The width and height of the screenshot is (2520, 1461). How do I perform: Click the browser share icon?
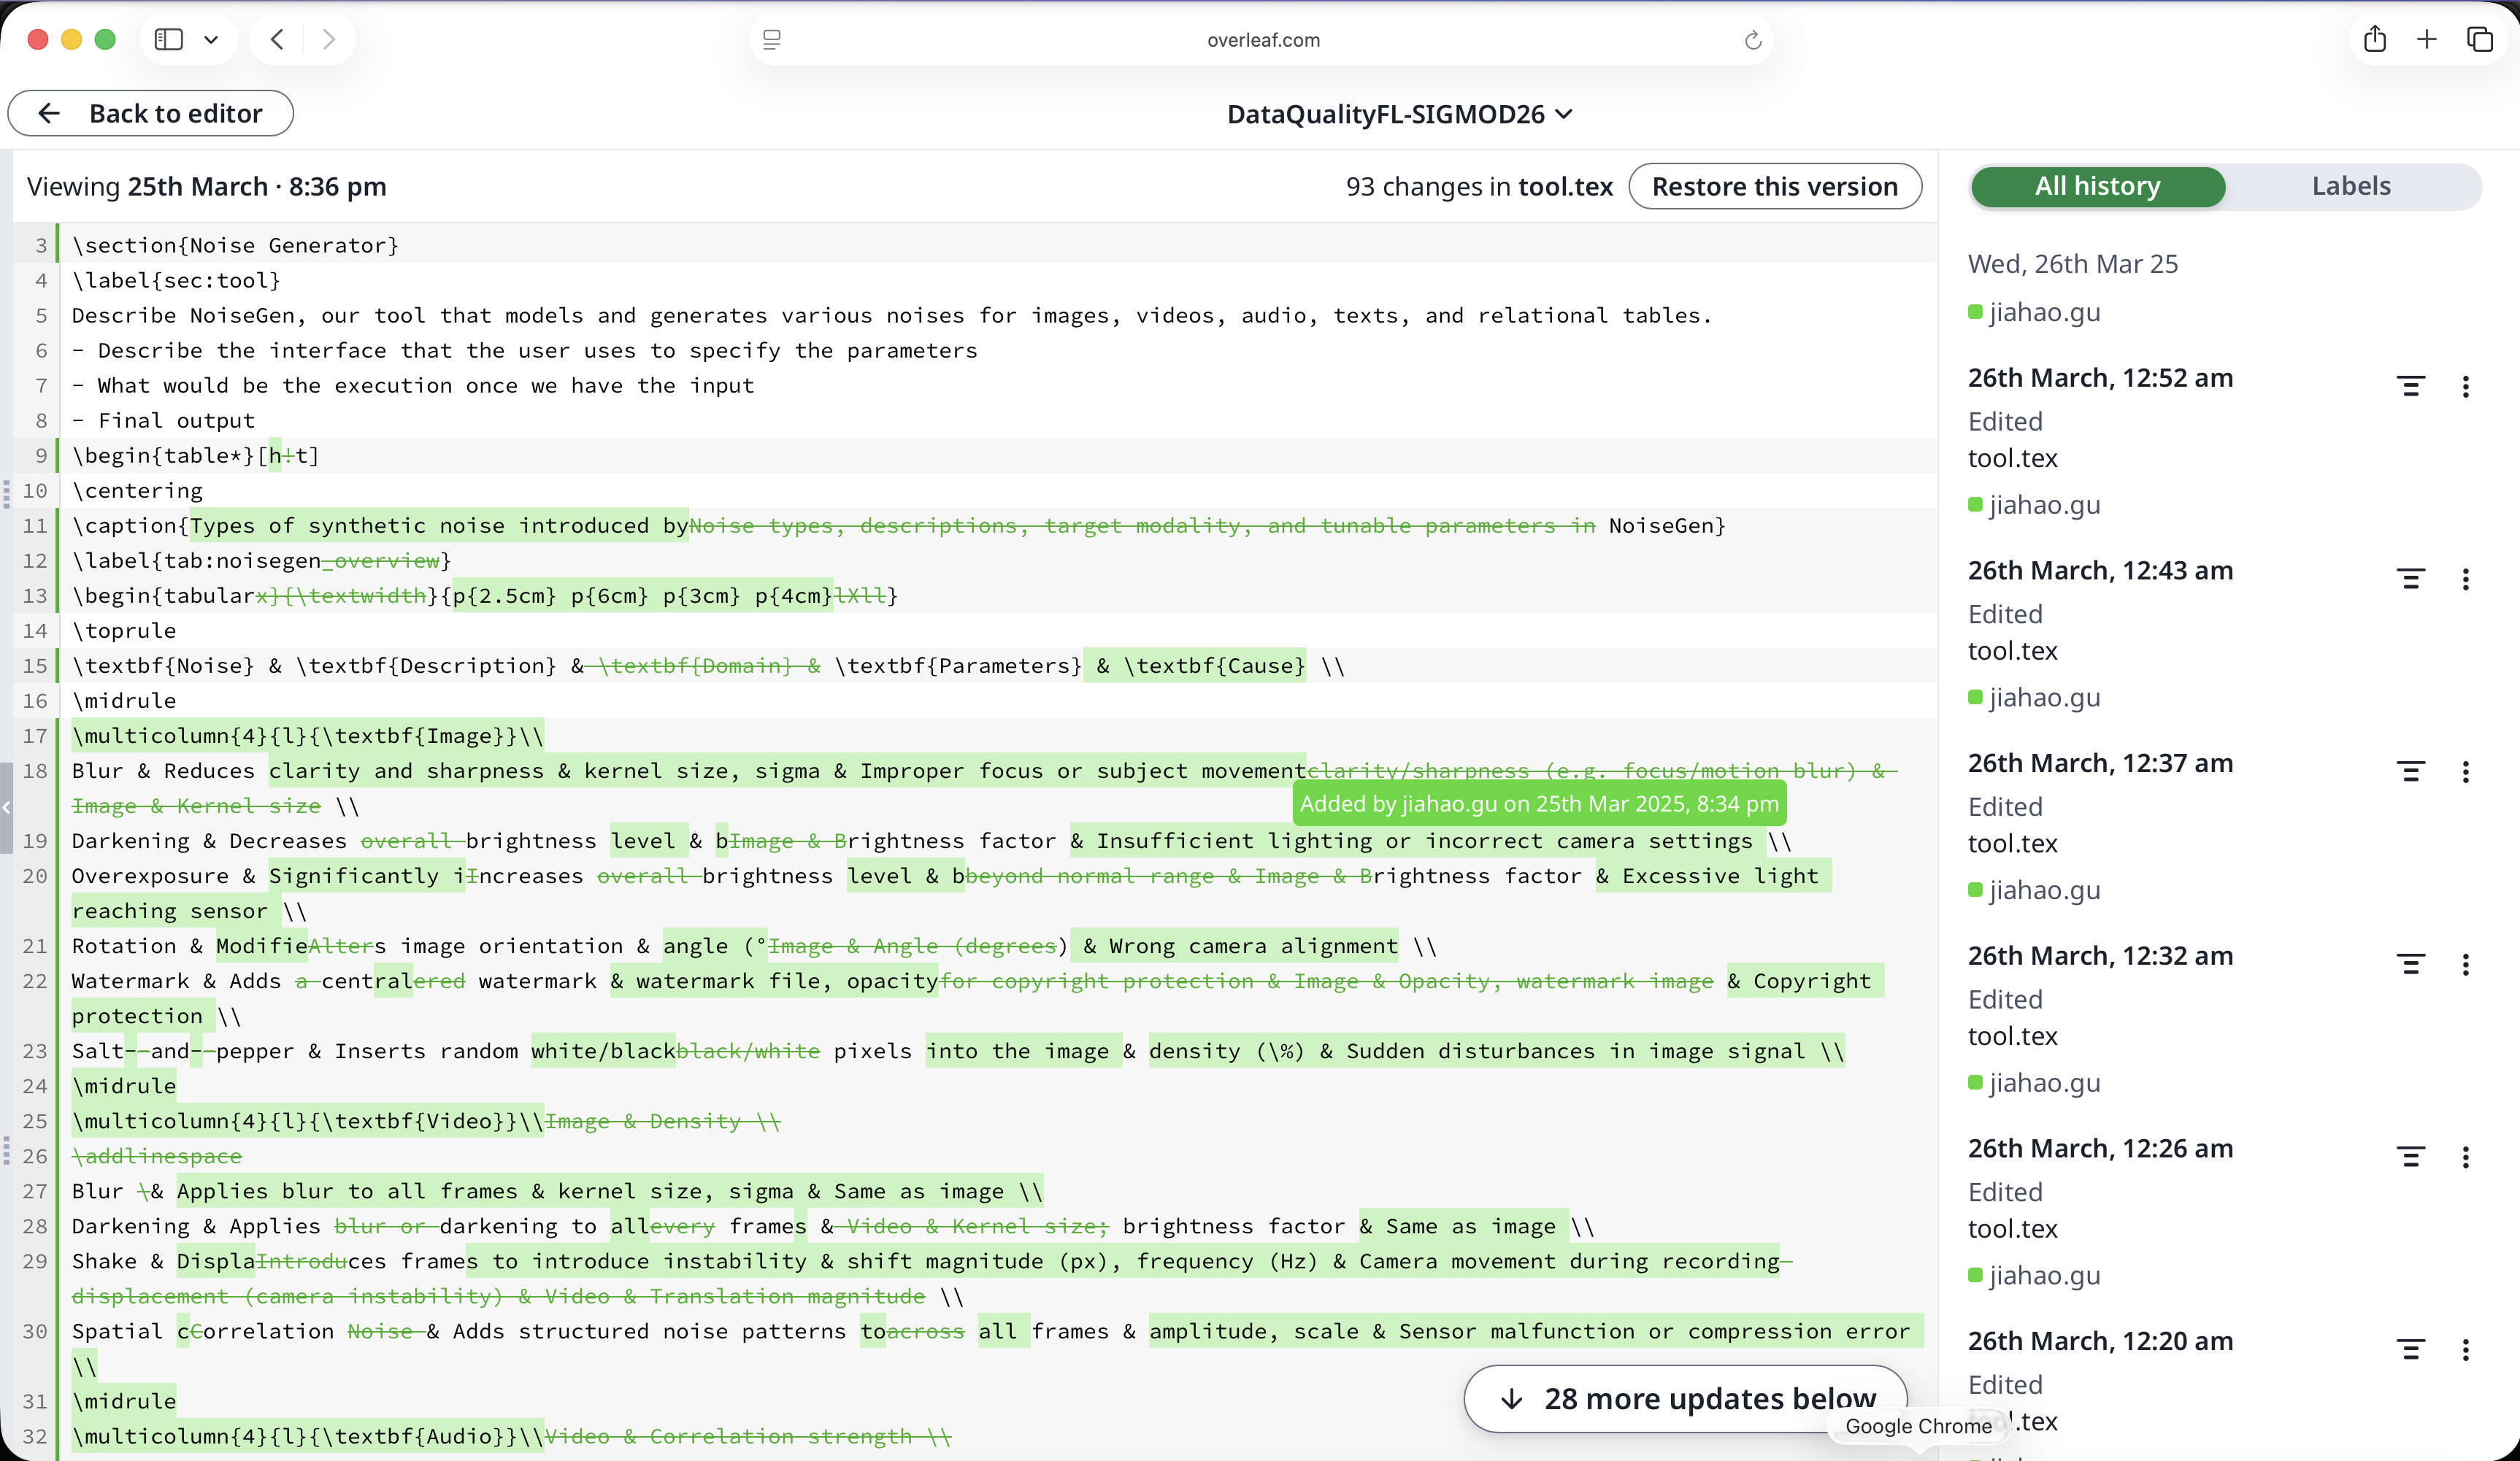pyautogui.click(x=2374, y=39)
